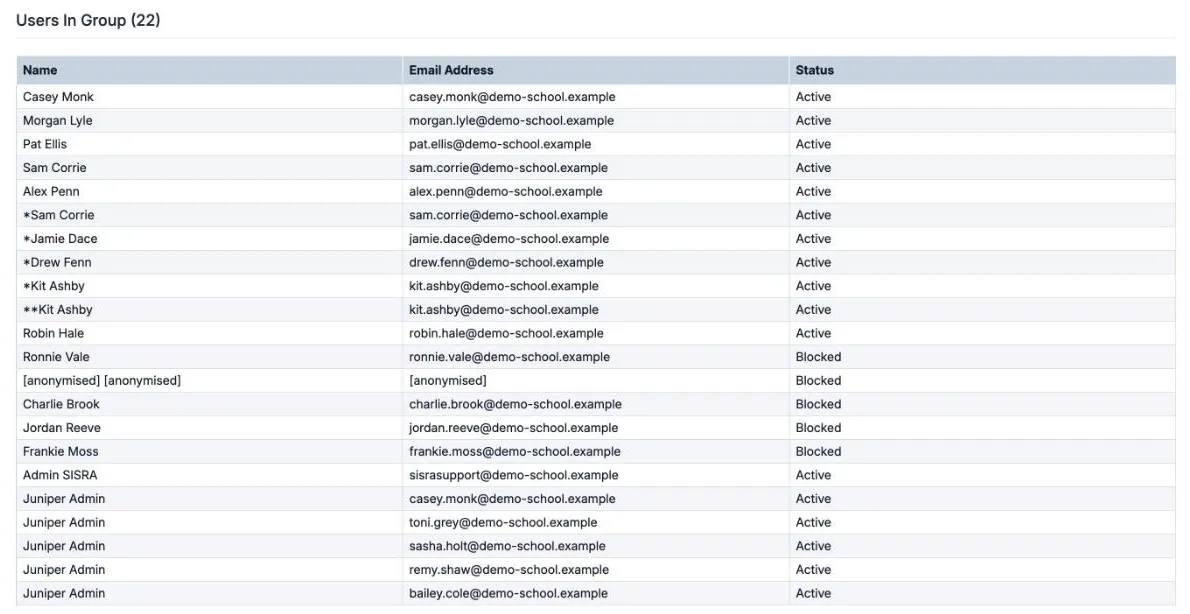Select the toni.grey@demo-school.example email

pos(503,522)
